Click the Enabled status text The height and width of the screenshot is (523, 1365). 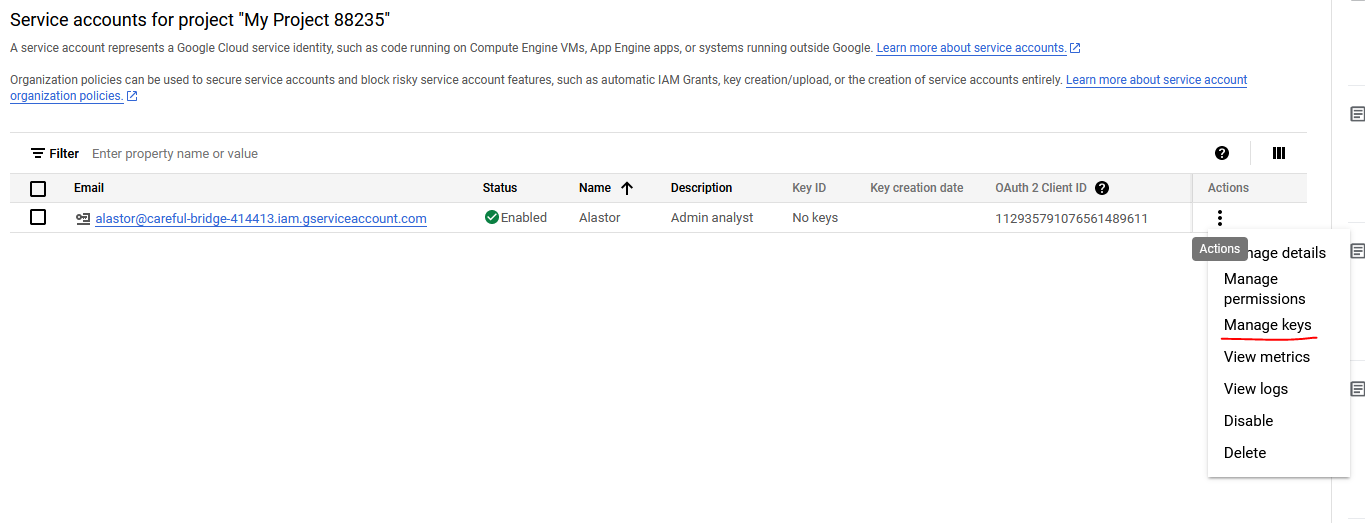524,217
